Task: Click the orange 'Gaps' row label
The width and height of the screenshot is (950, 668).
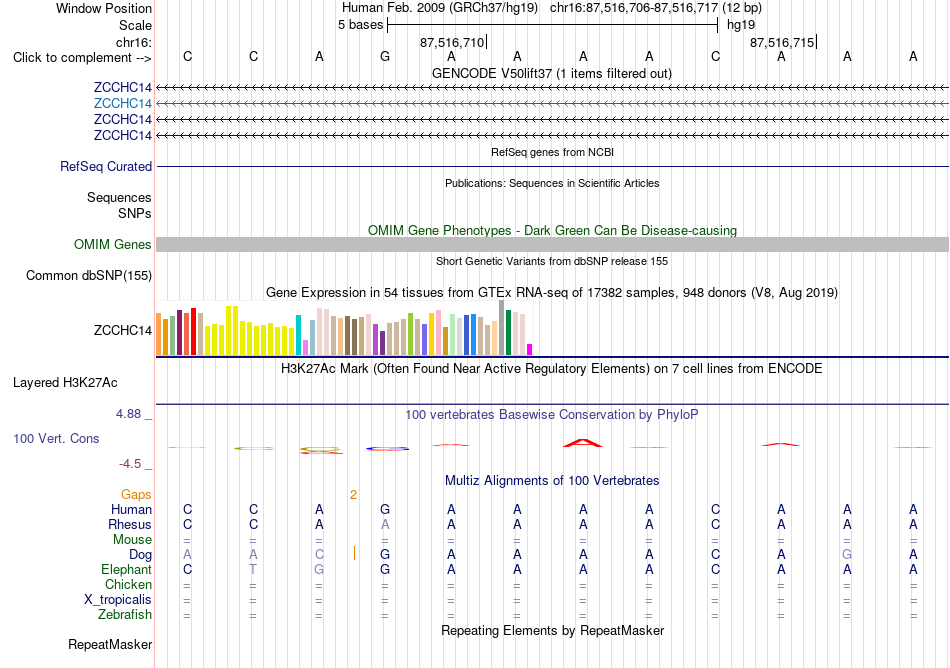Action: coord(136,495)
